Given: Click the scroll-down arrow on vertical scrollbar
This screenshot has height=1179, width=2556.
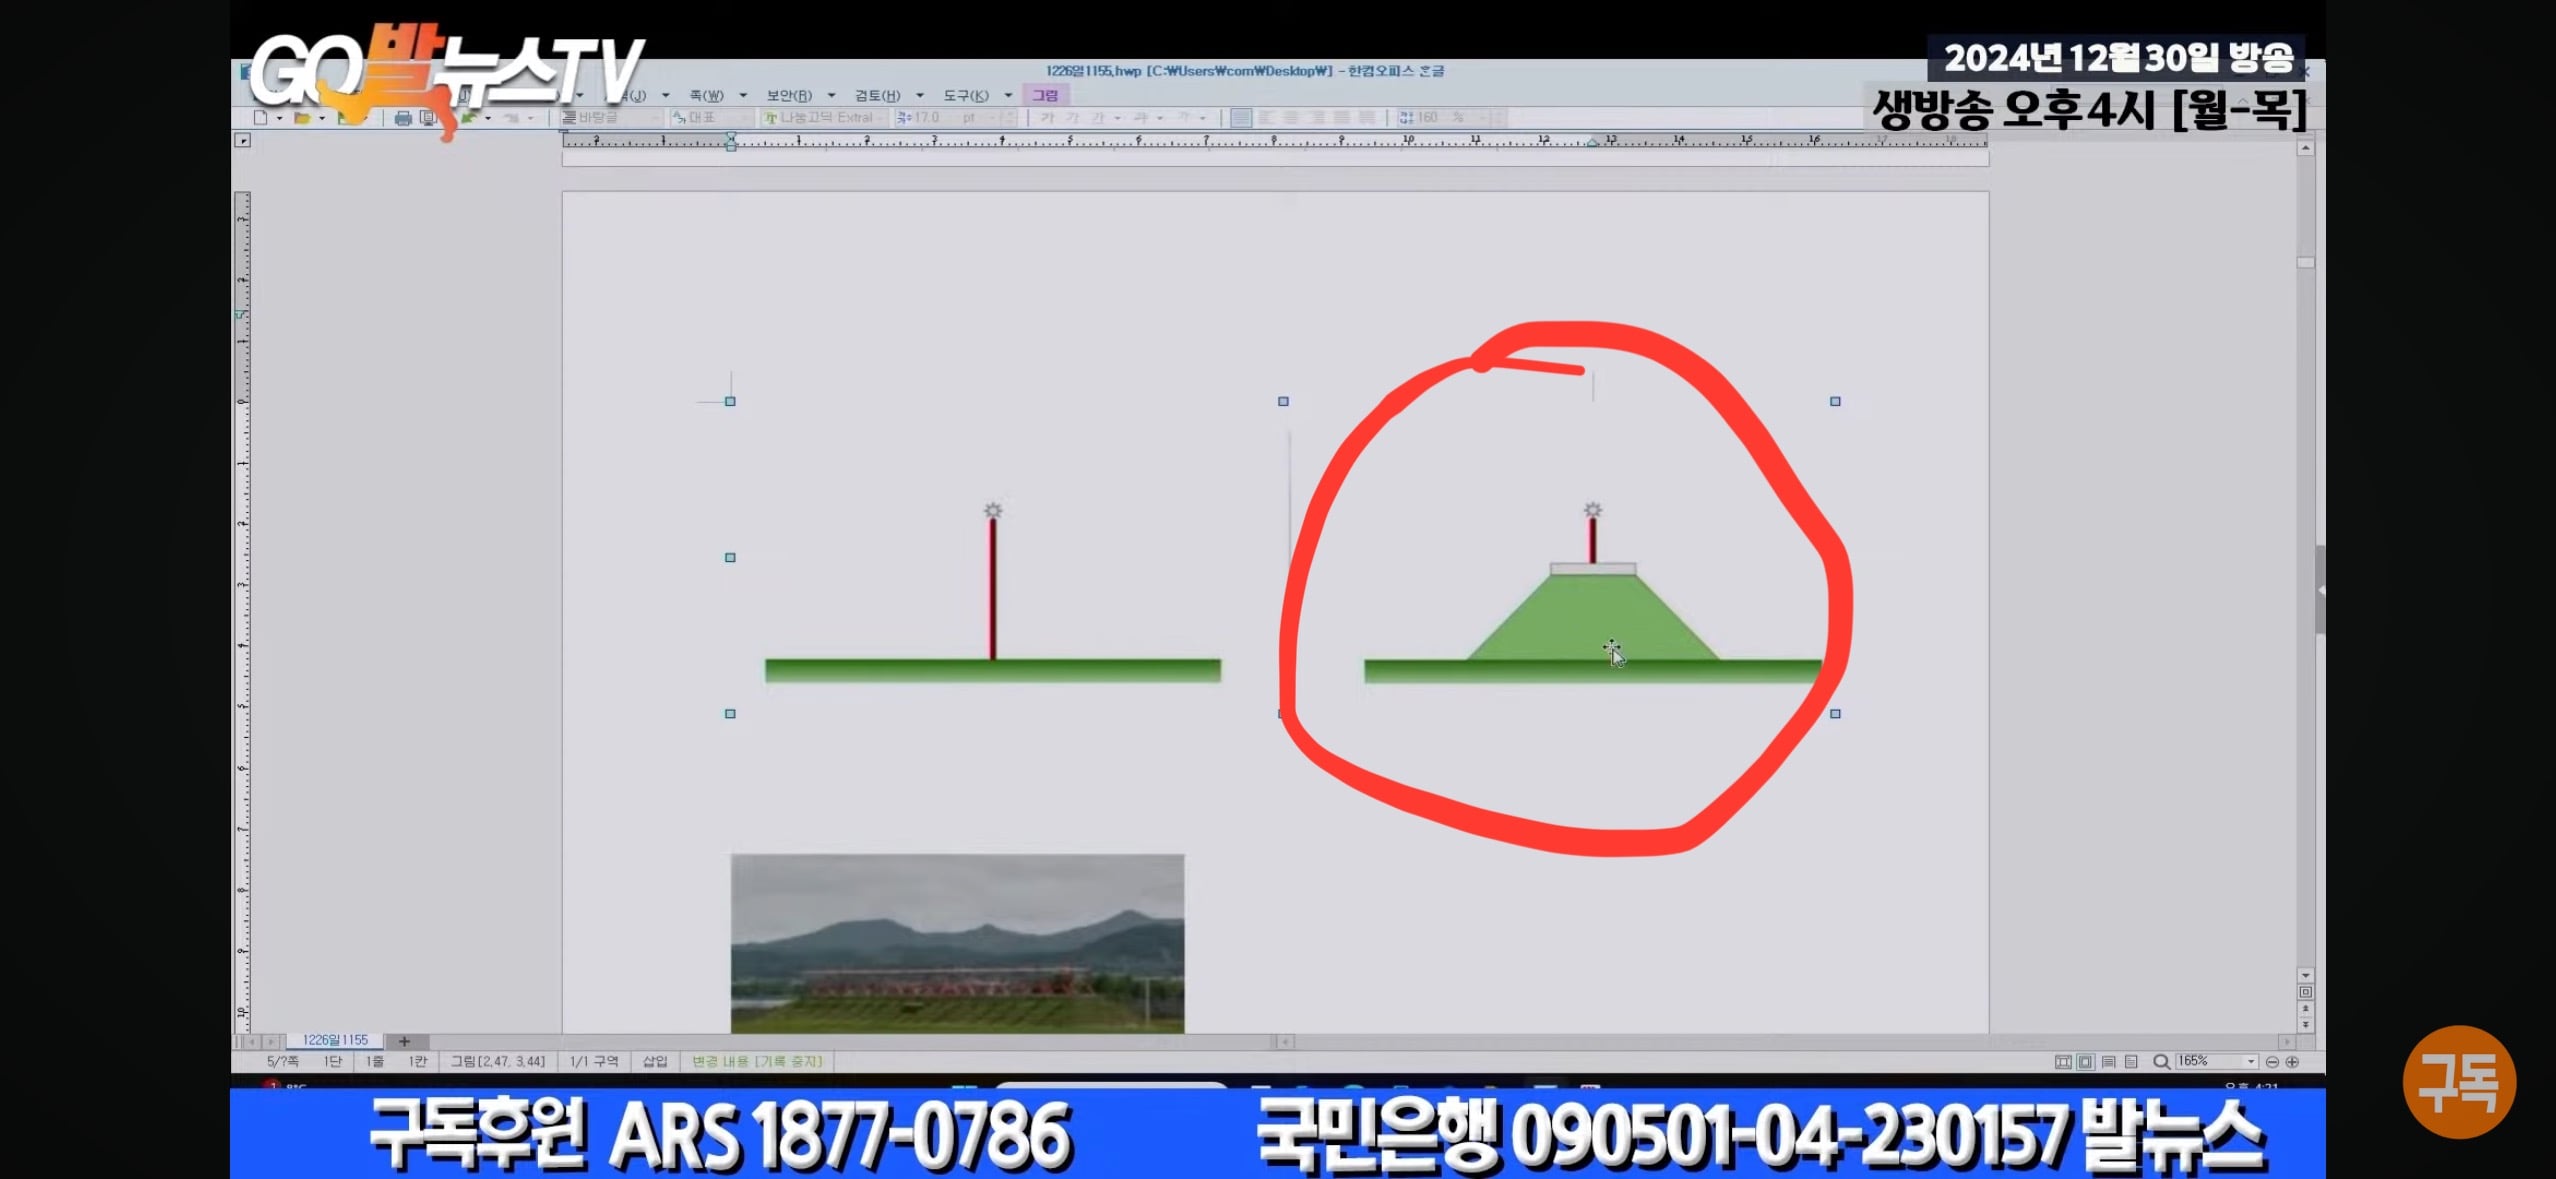Looking at the screenshot, I should [x=2305, y=975].
